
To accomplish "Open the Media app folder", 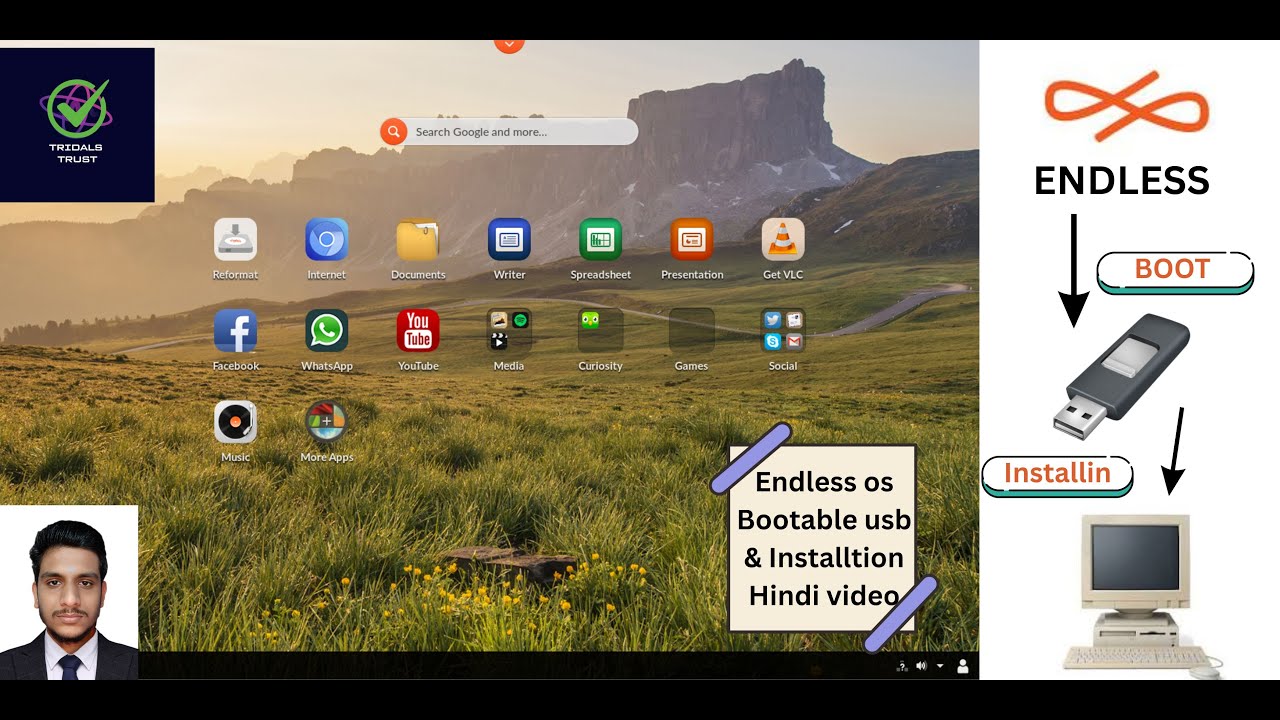I will click(x=509, y=331).
